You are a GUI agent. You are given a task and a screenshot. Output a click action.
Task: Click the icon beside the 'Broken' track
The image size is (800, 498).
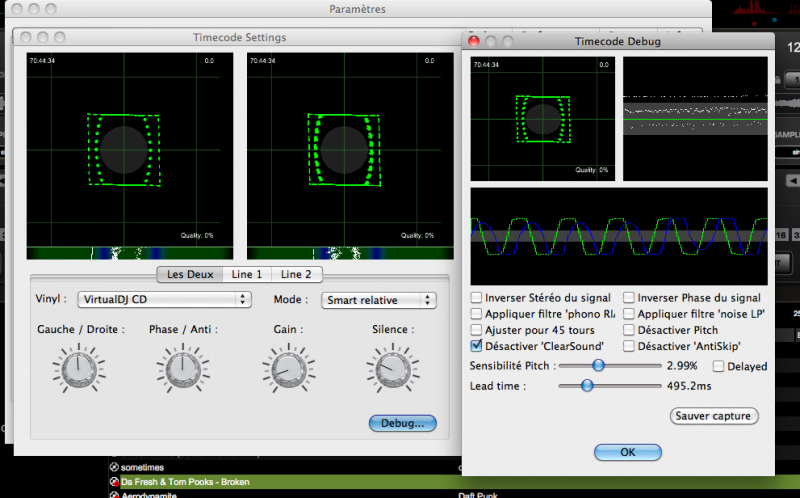tap(114, 482)
